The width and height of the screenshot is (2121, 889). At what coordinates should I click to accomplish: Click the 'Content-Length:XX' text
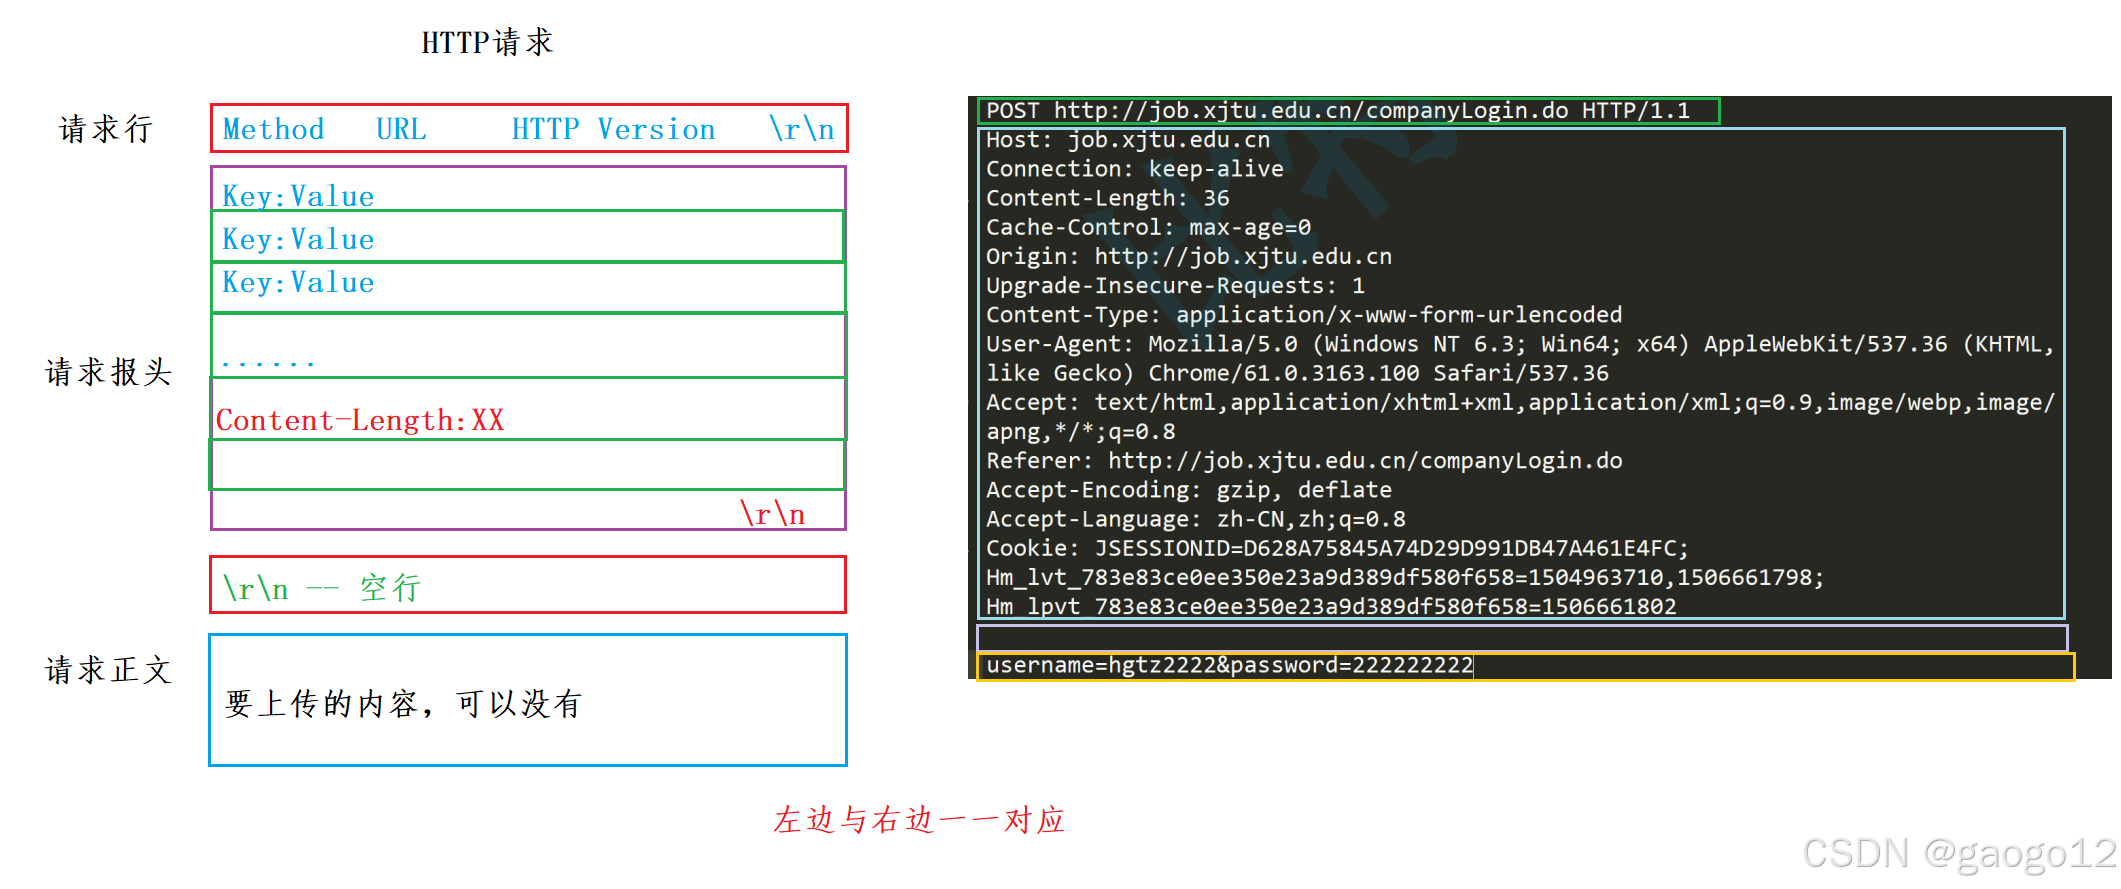tap(360, 420)
